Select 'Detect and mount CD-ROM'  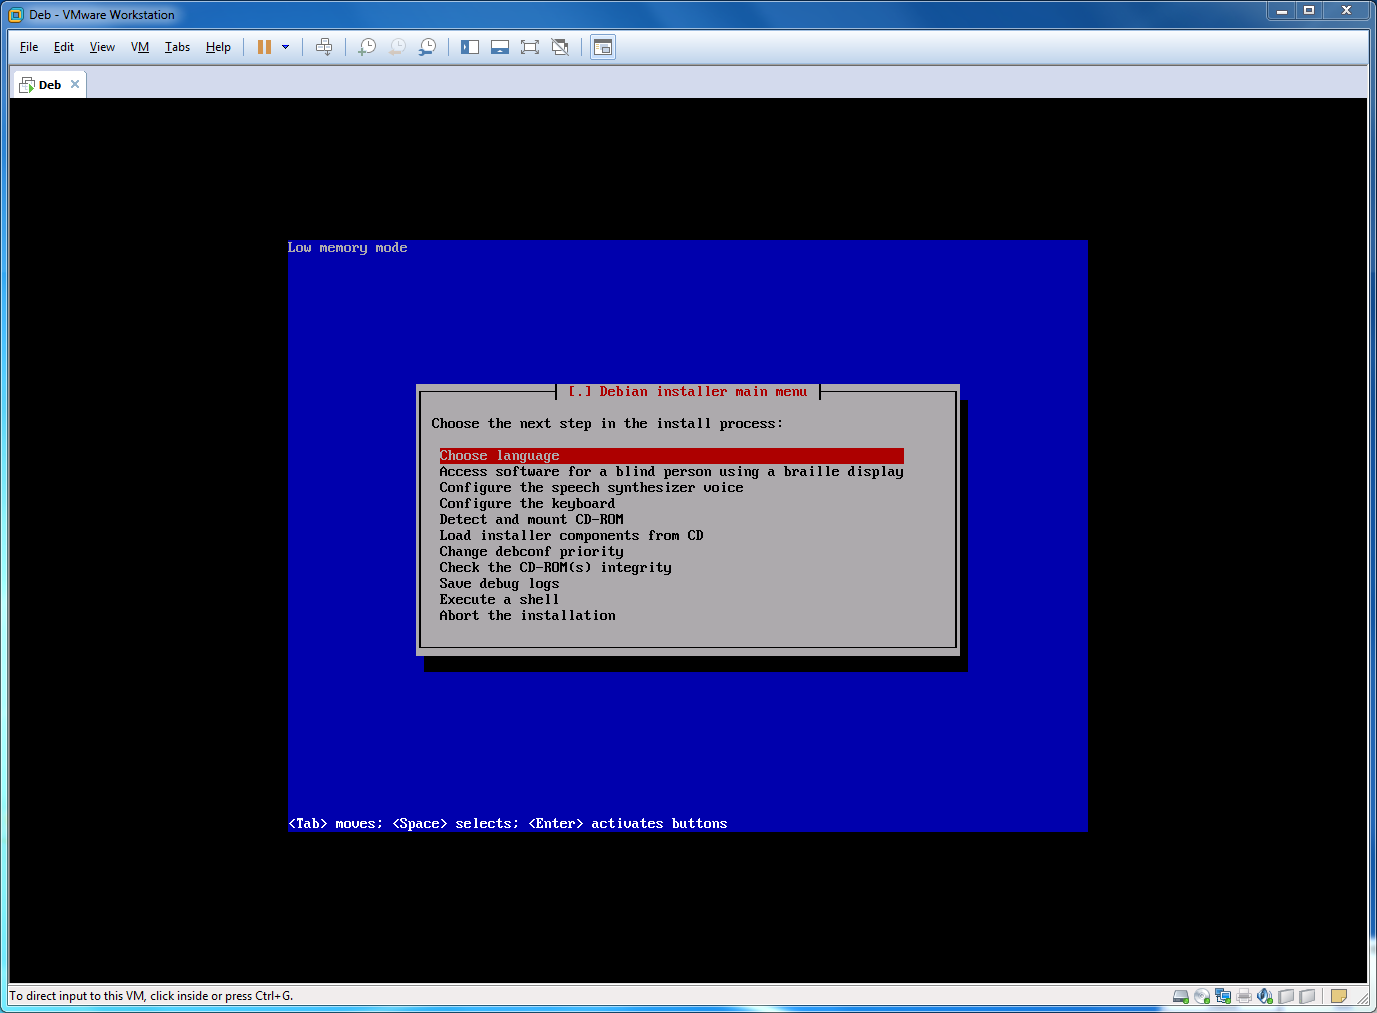(x=531, y=520)
